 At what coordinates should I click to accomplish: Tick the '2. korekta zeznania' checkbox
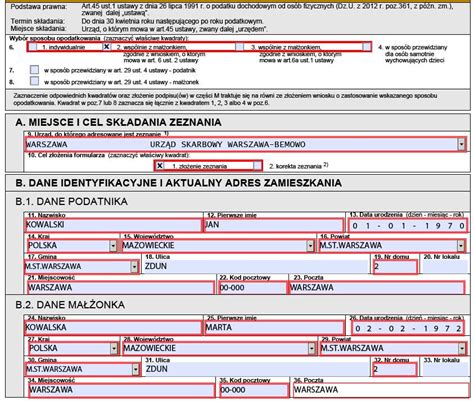click(257, 166)
